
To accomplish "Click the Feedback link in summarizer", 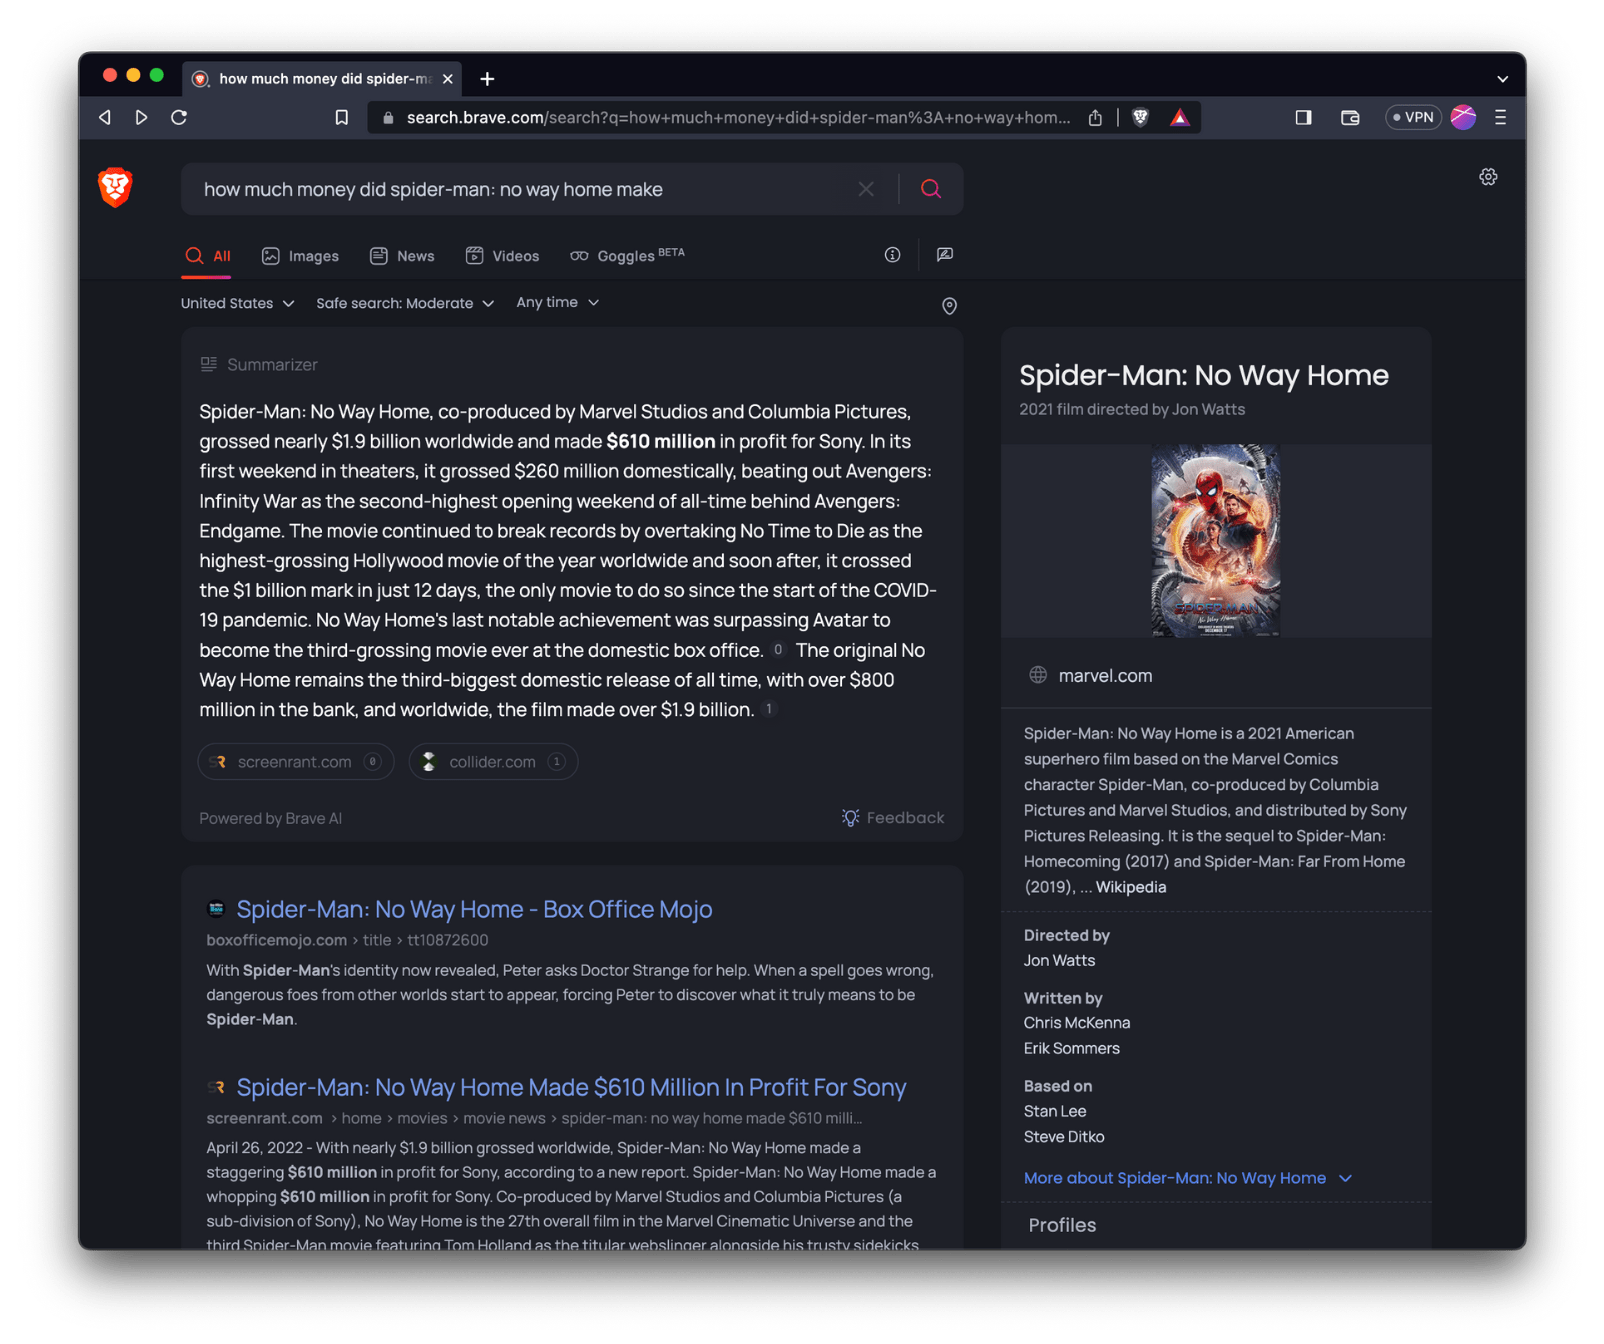I will [893, 818].
